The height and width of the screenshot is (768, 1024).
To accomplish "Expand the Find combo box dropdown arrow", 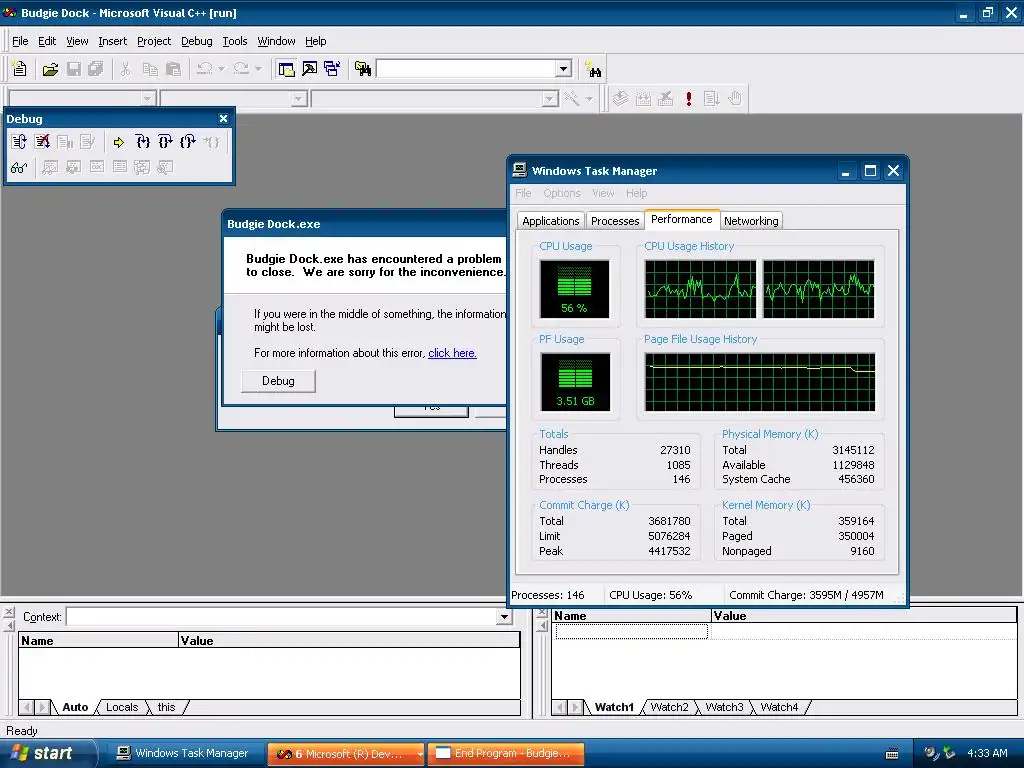I will point(564,69).
